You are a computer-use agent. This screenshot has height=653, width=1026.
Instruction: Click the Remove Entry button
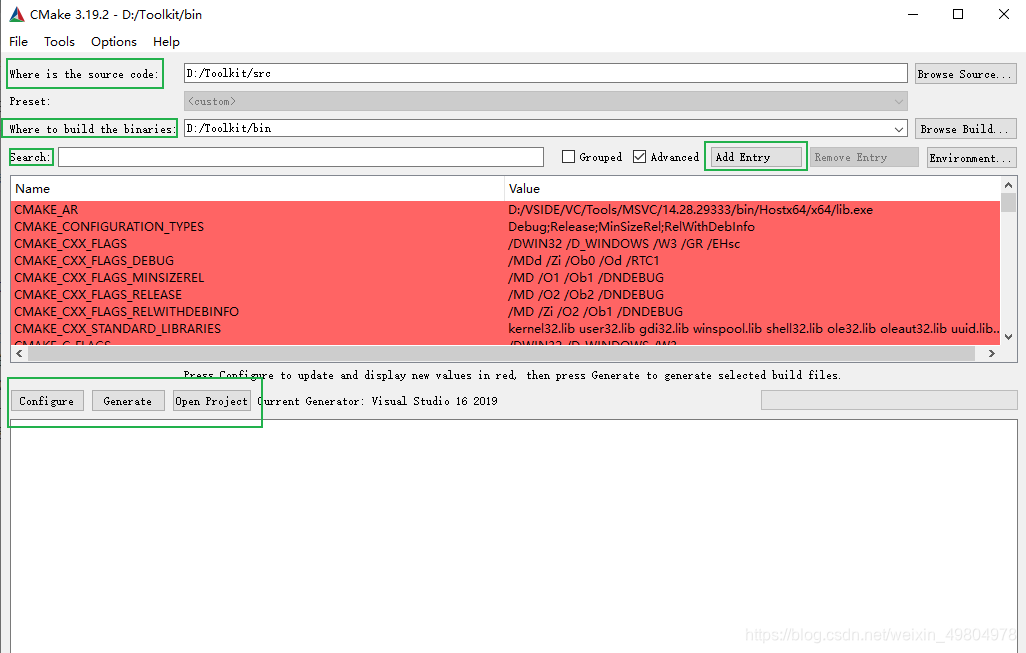tap(864, 157)
